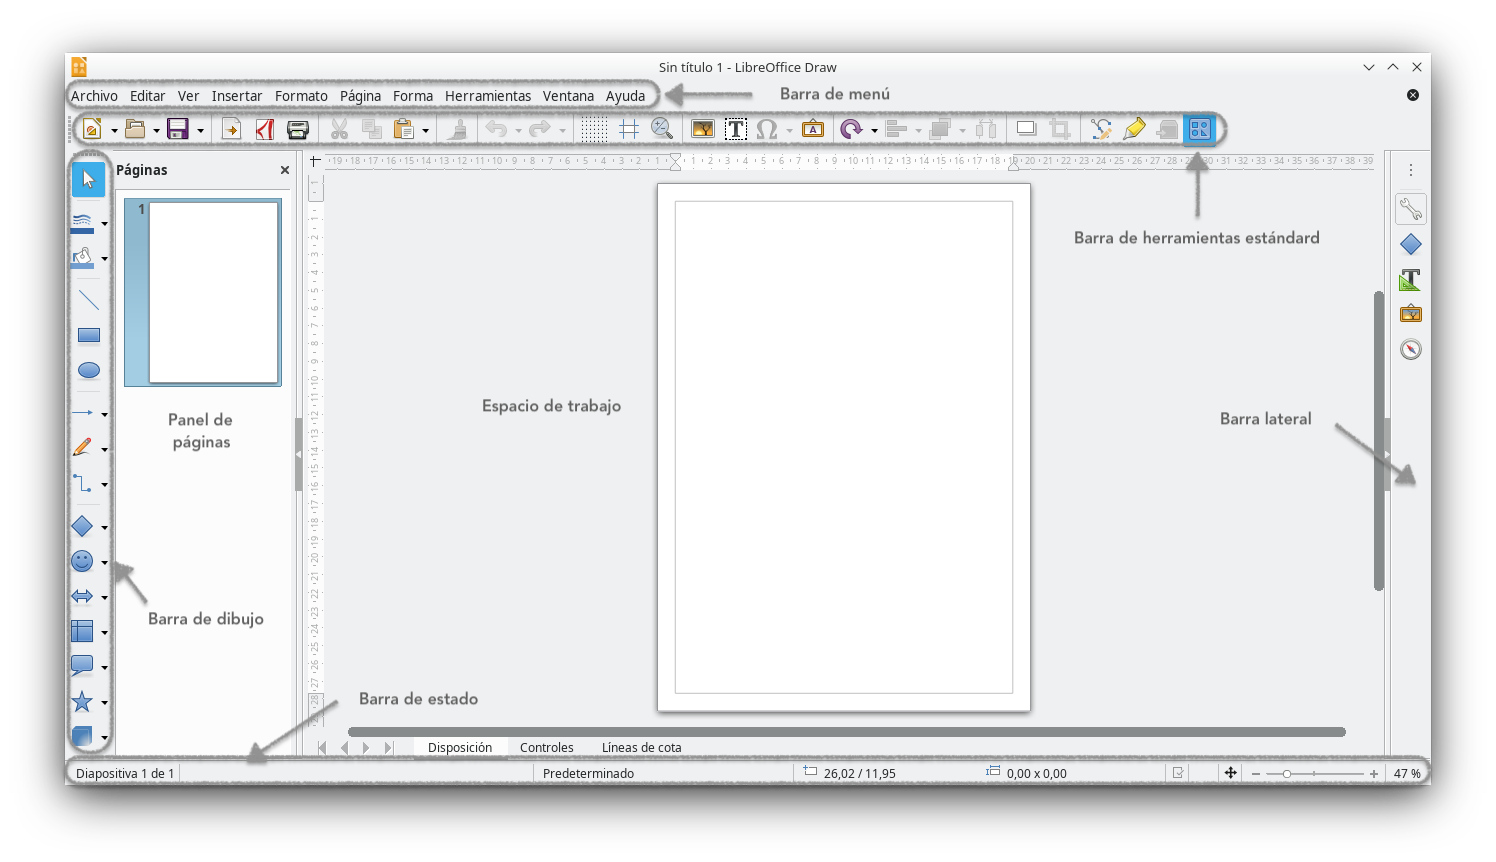1496x862 pixels.
Task: Open the Editar menu
Action: (x=147, y=96)
